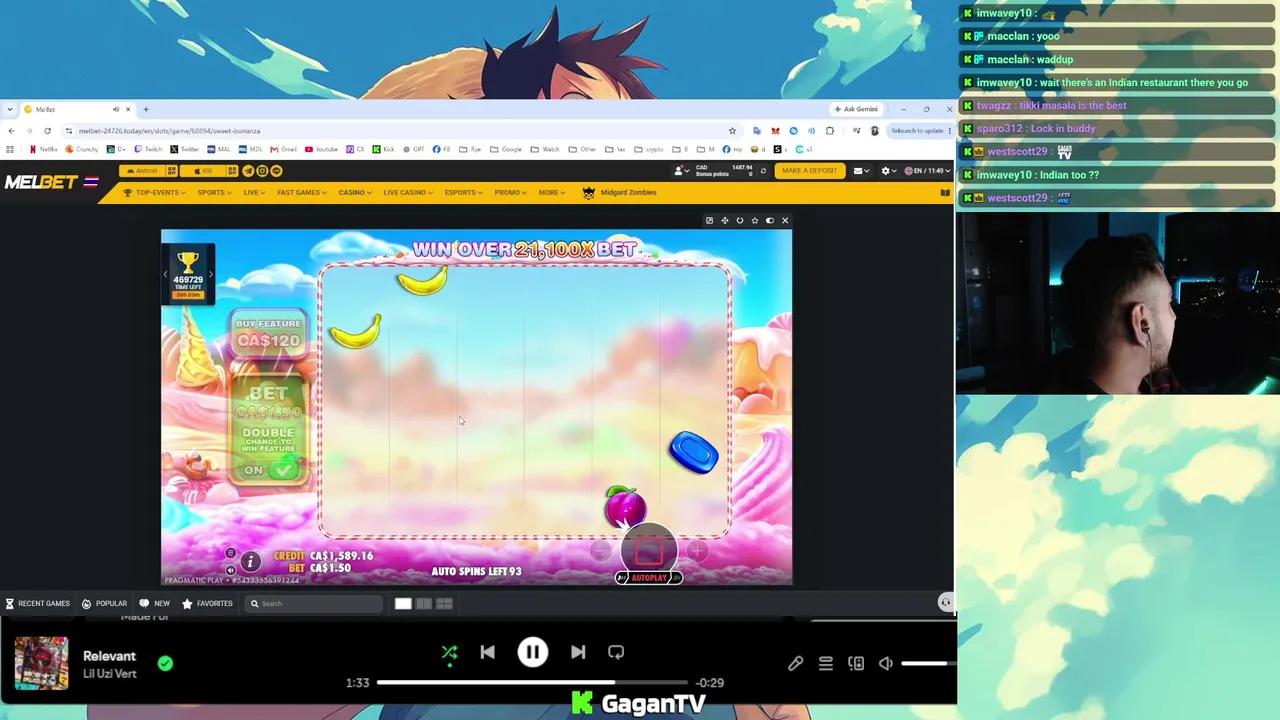Select the single game view layout
The width and height of the screenshot is (1280, 720).
(403, 603)
